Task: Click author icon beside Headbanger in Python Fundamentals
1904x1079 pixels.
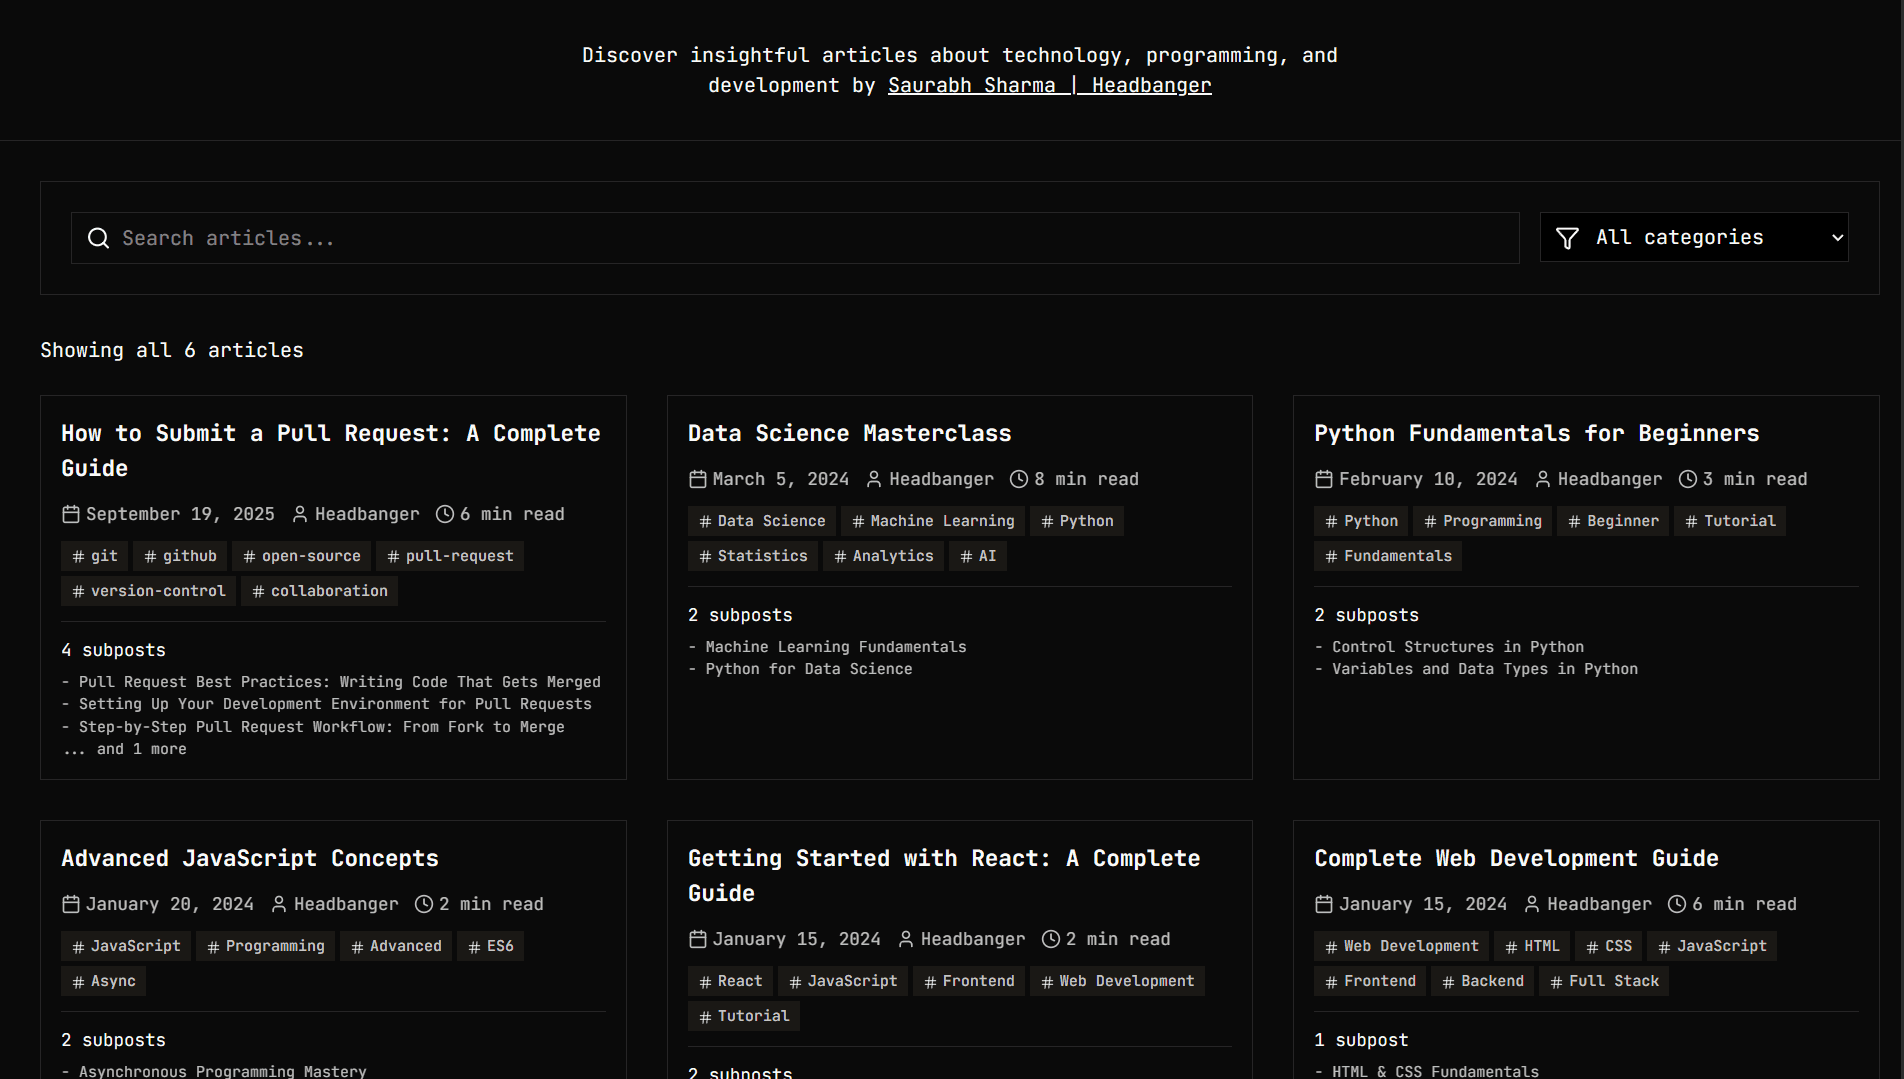Action: (x=1543, y=480)
